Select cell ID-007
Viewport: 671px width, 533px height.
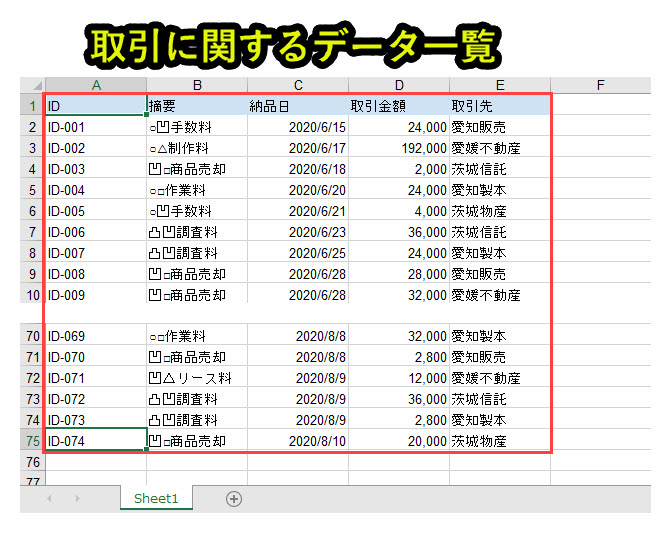coord(96,252)
